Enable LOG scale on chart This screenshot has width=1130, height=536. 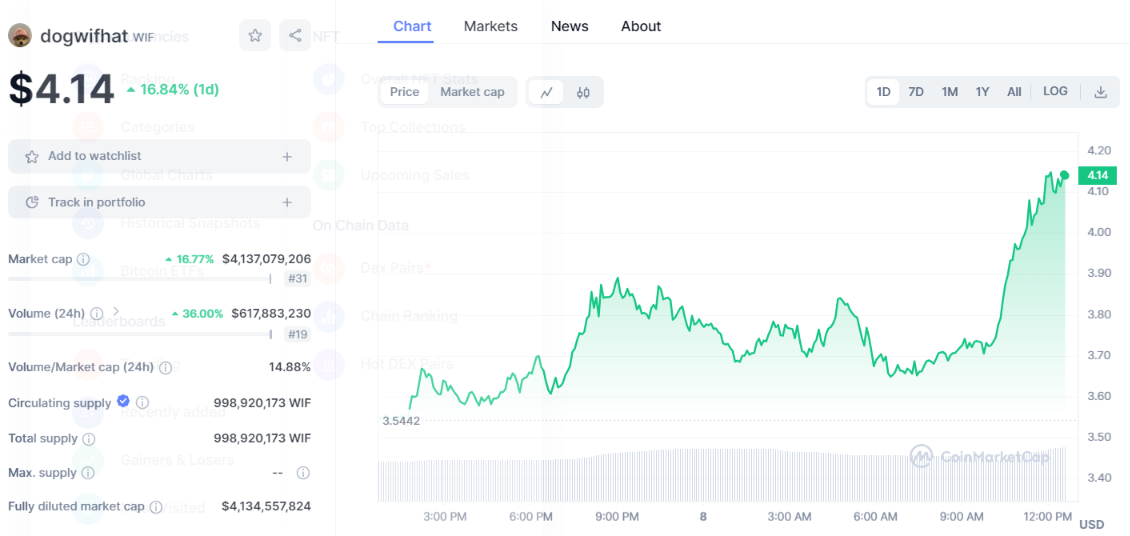(1055, 91)
